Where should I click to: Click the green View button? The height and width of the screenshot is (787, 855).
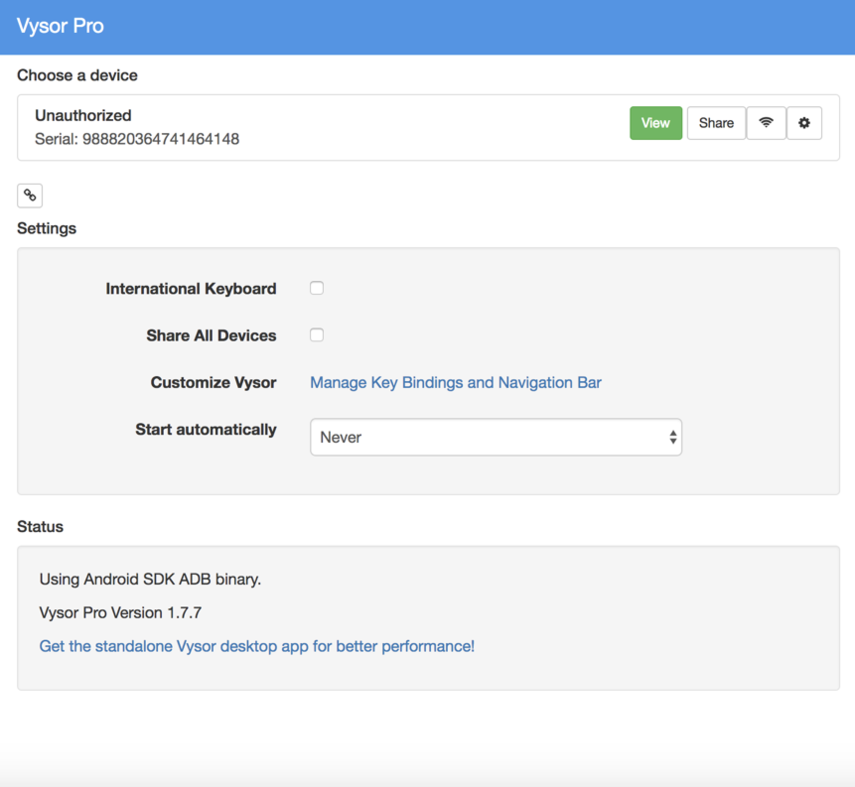coord(655,123)
